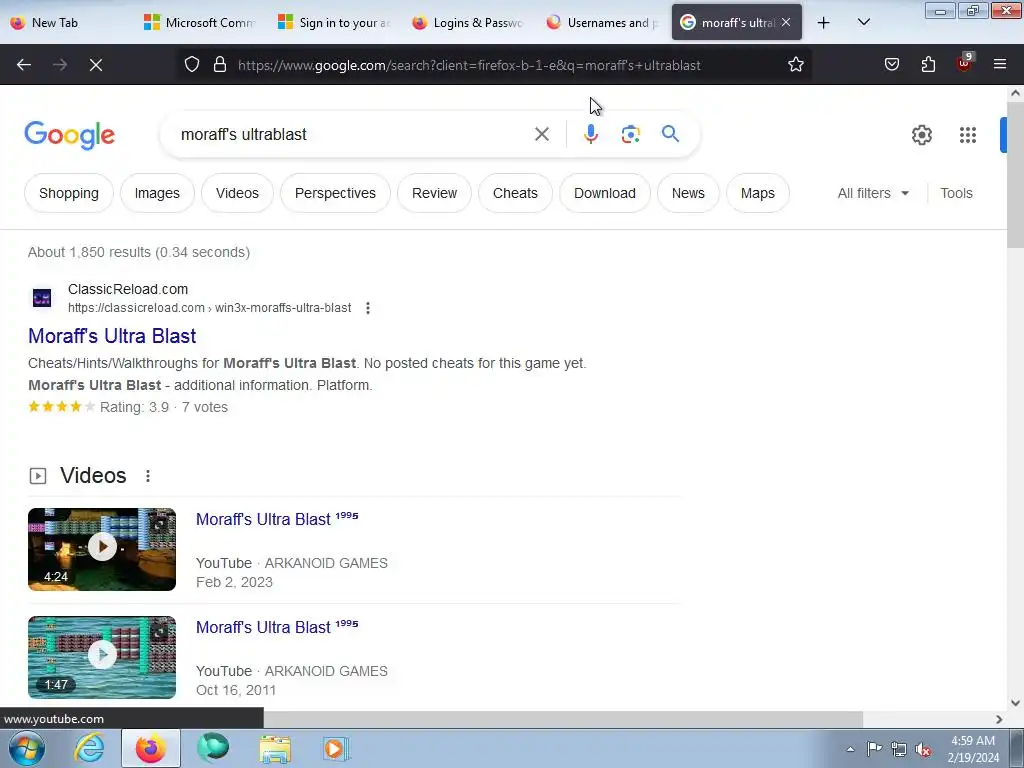Open Windows Start menu

[x=26, y=749]
